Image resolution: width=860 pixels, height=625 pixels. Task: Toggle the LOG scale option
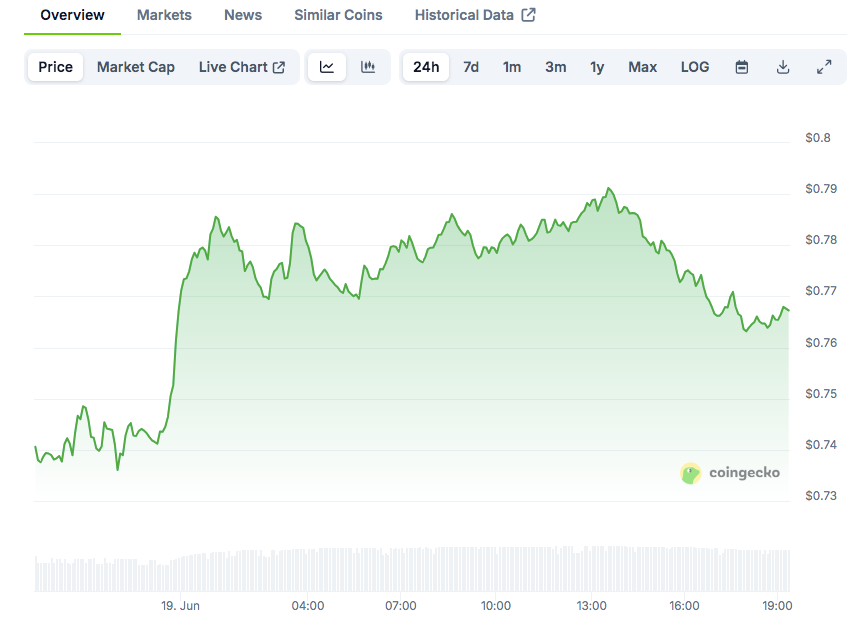pos(695,67)
